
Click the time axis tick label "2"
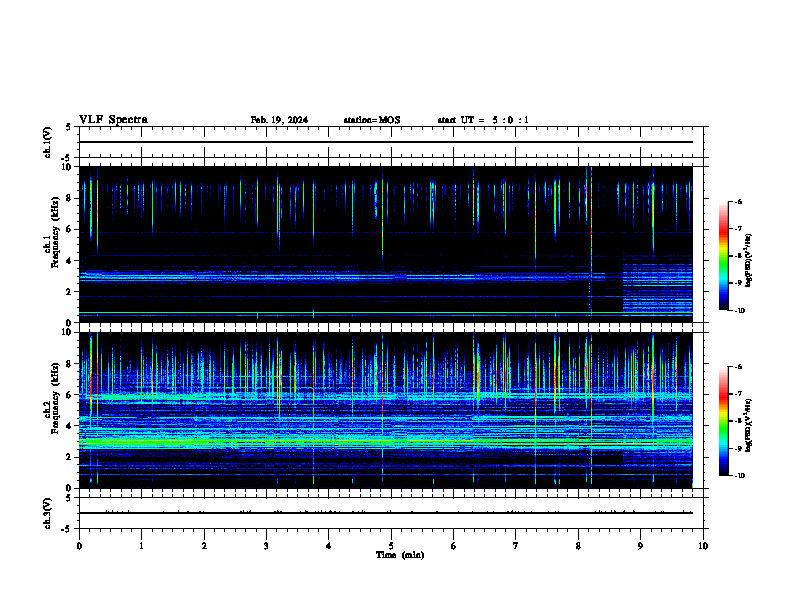(204, 546)
